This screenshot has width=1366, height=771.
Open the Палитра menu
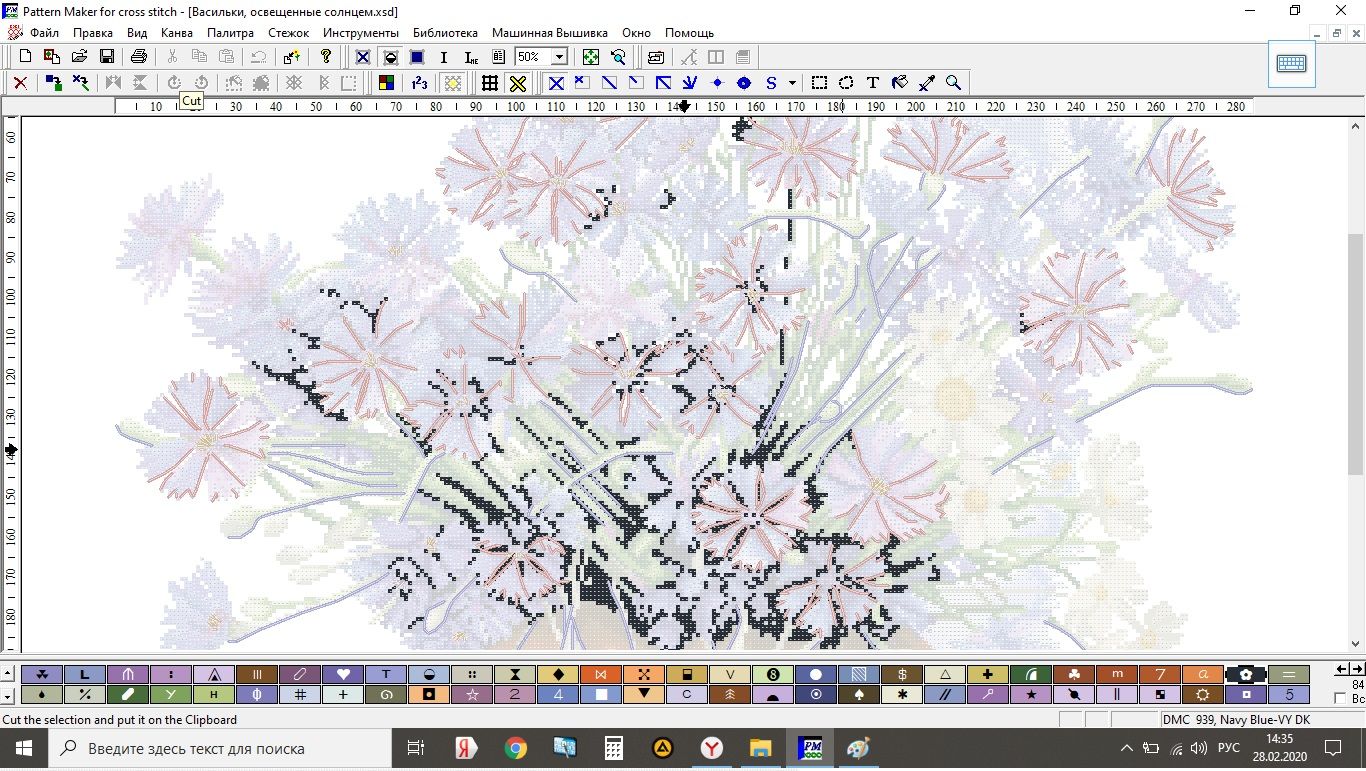[x=230, y=33]
